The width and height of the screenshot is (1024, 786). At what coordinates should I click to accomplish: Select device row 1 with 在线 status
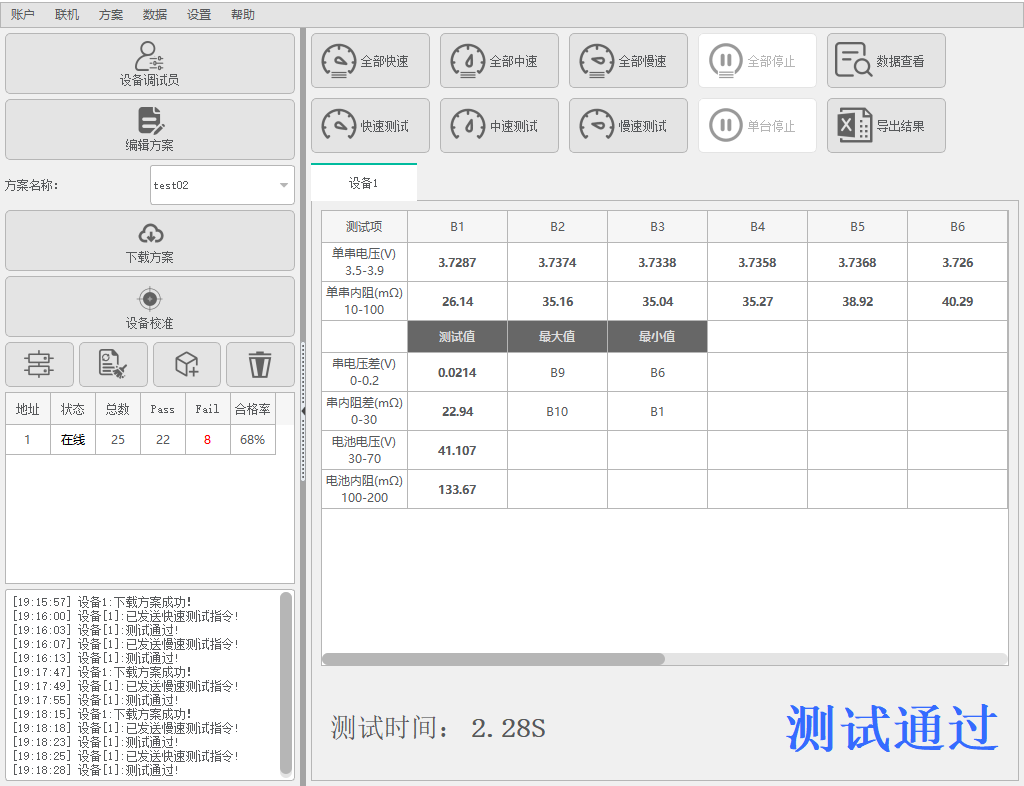(73, 440)
